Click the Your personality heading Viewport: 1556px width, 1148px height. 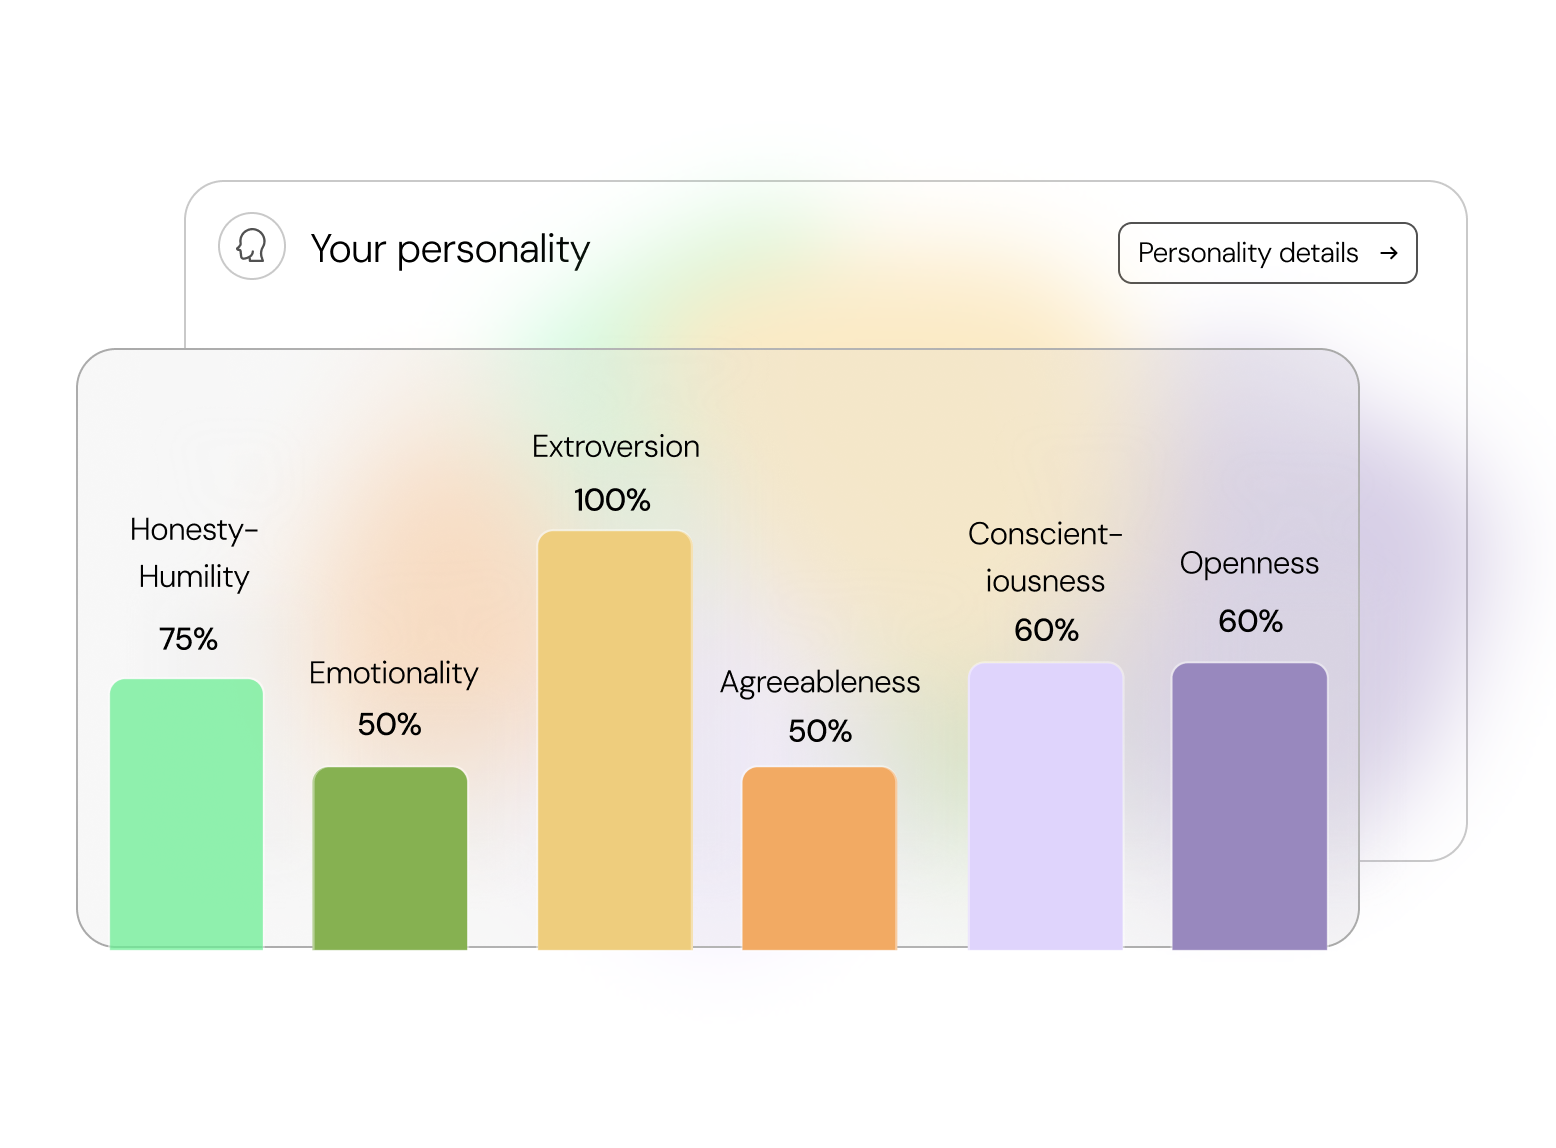point(450,249)
